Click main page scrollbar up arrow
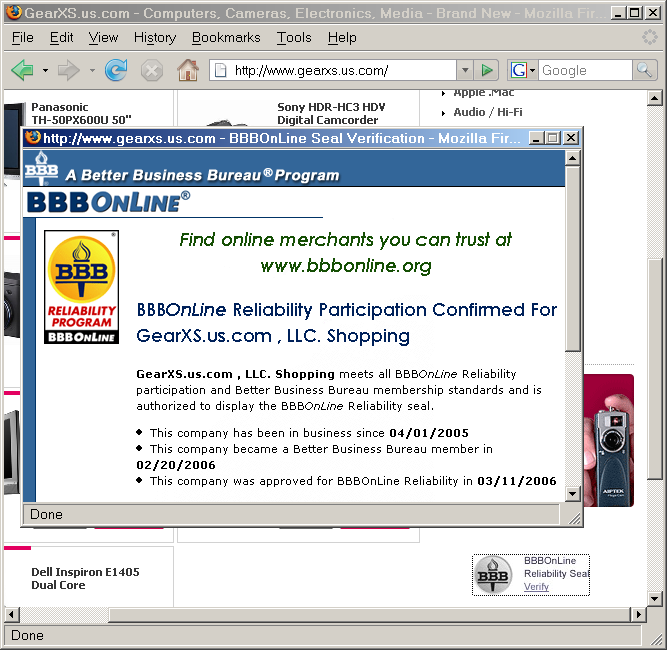The width and height of the screenshot is (667, 650). [x=654, y=99]
